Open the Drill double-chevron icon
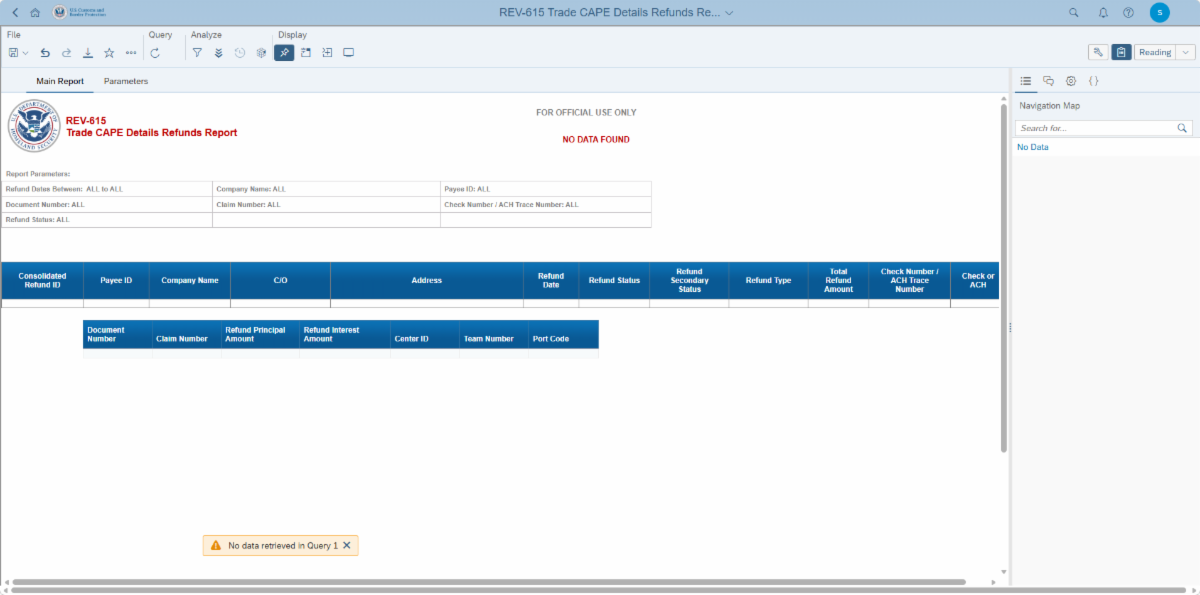Image resolution: width=1200 pixels, height=595 pixels. point(218,53)
